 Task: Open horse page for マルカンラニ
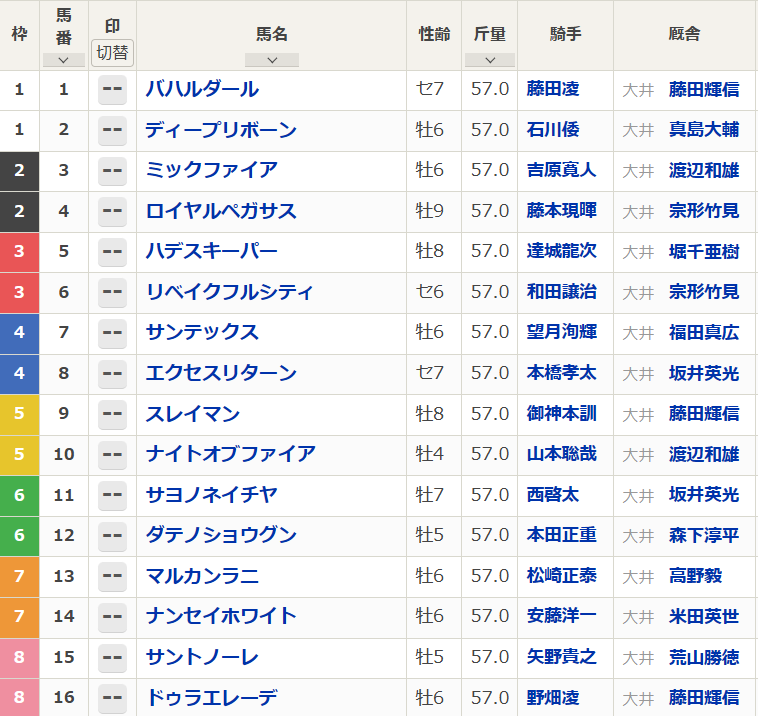point(202,576)
